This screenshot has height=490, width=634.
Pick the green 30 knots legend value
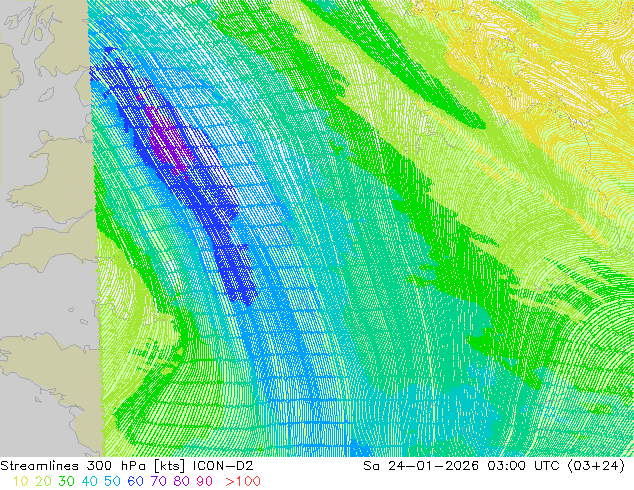[x=66, y=481]
